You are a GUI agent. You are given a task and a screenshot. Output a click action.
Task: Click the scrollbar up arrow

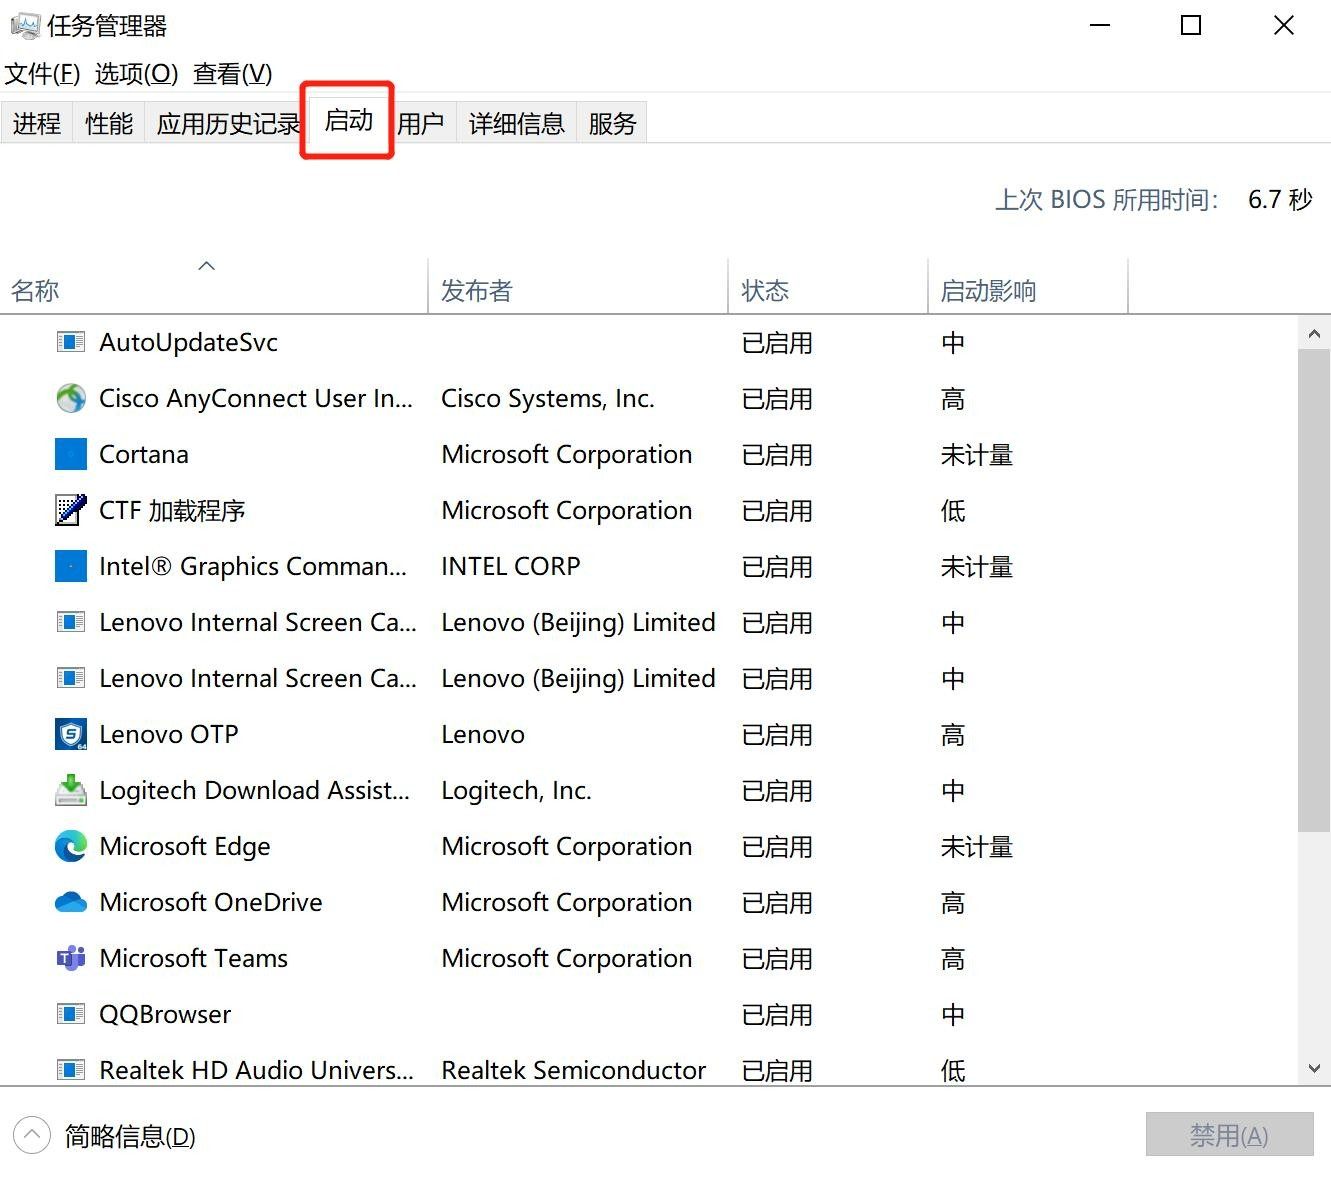coord(1314,334)
